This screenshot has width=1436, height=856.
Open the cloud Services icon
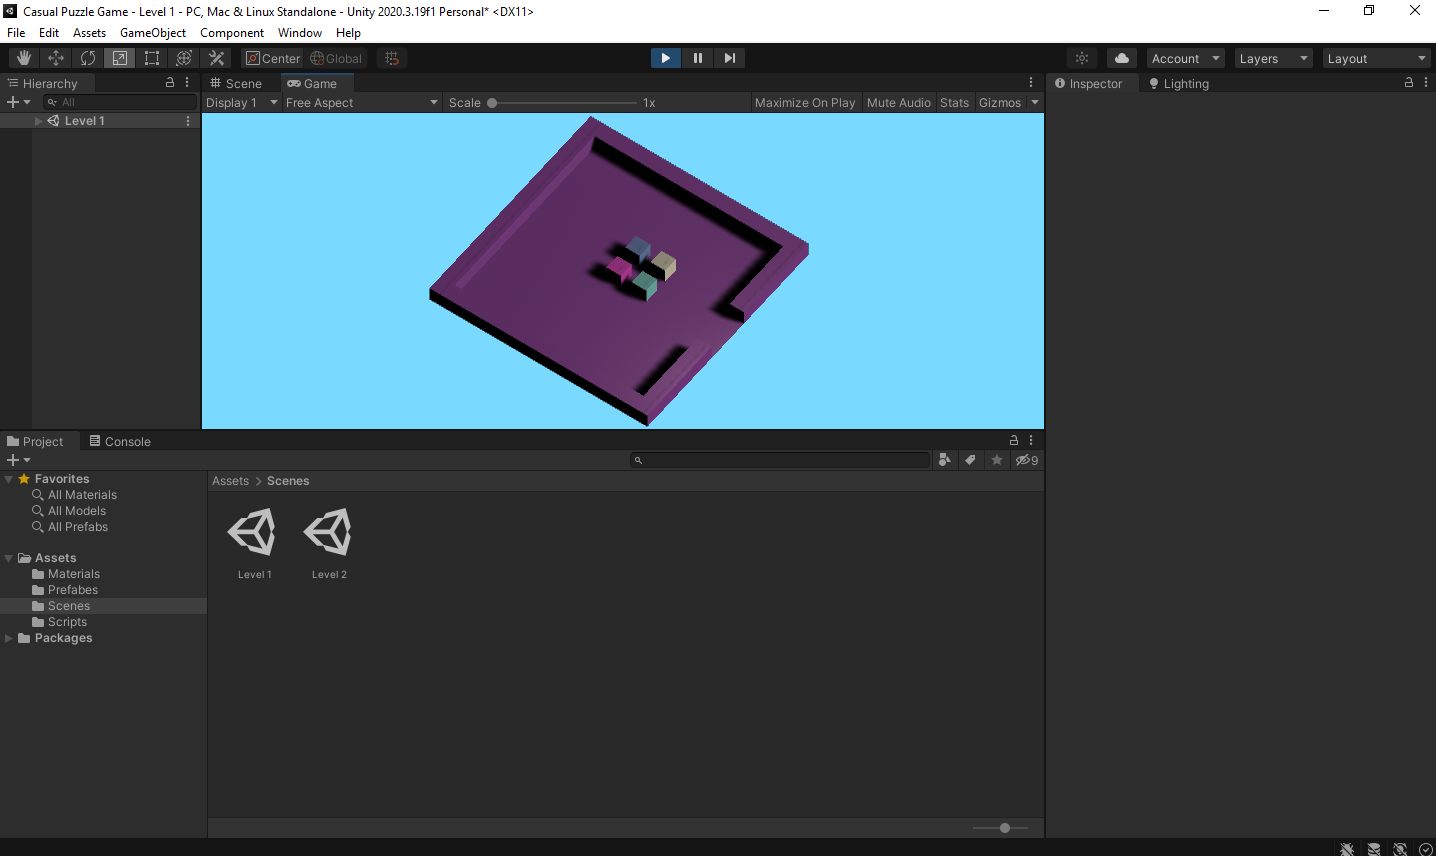[x=1122, y=58]
